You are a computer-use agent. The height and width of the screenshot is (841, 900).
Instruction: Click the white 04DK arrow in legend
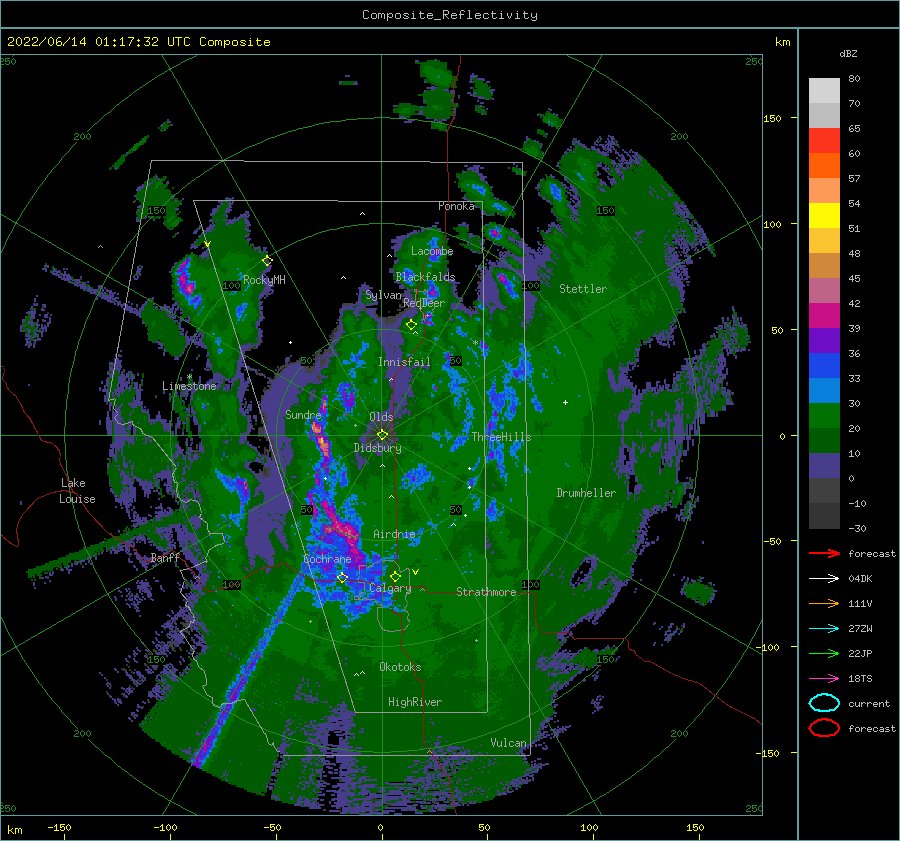click(824, 578)
